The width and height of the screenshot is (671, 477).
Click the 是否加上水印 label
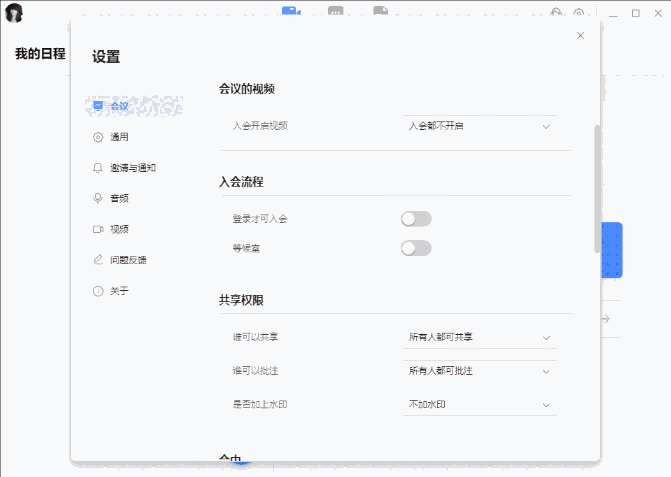tap(260, 404)
